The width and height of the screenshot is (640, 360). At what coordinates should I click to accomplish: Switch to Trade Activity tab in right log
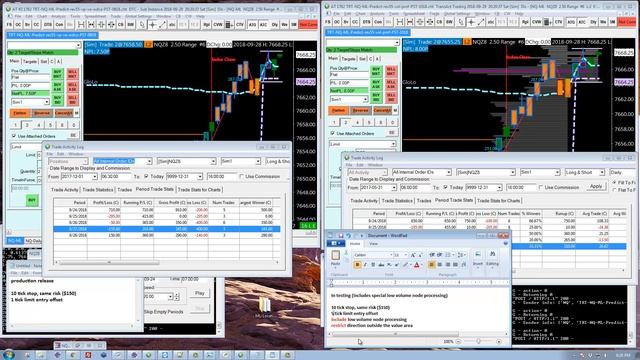(x=364, y=200)
